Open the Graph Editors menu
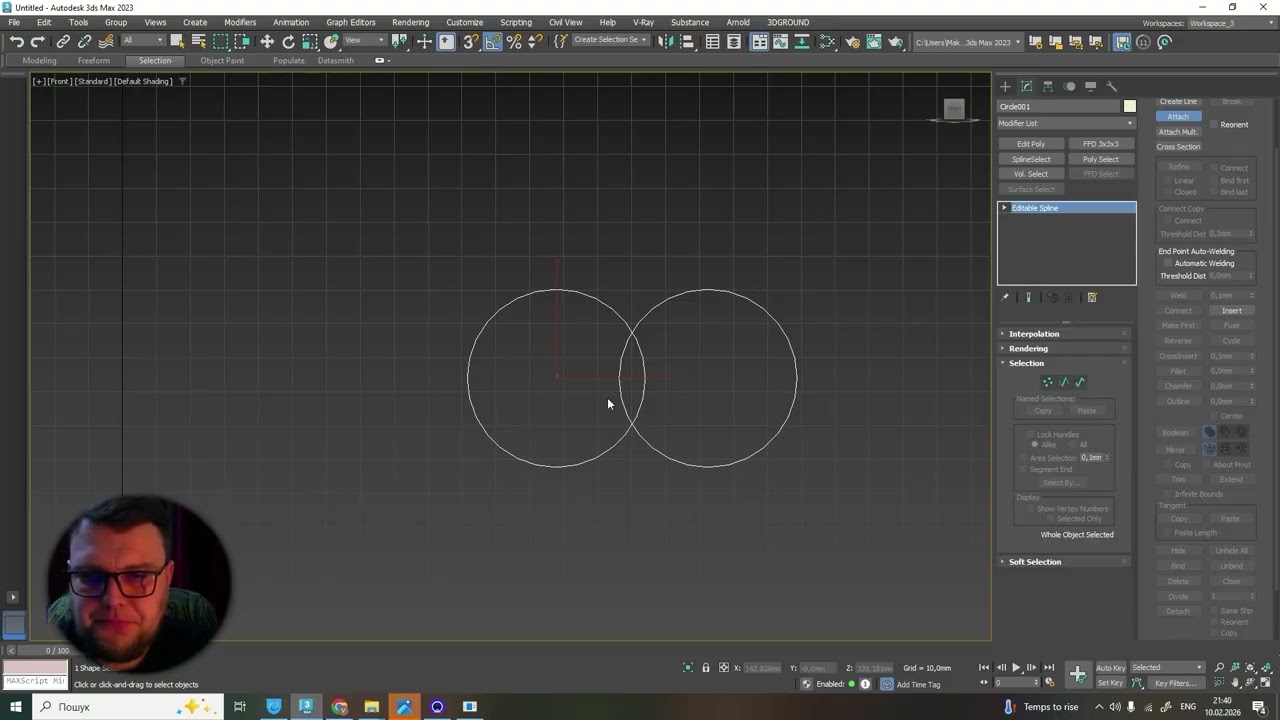Screen dimensions: 1280x720 351,22
